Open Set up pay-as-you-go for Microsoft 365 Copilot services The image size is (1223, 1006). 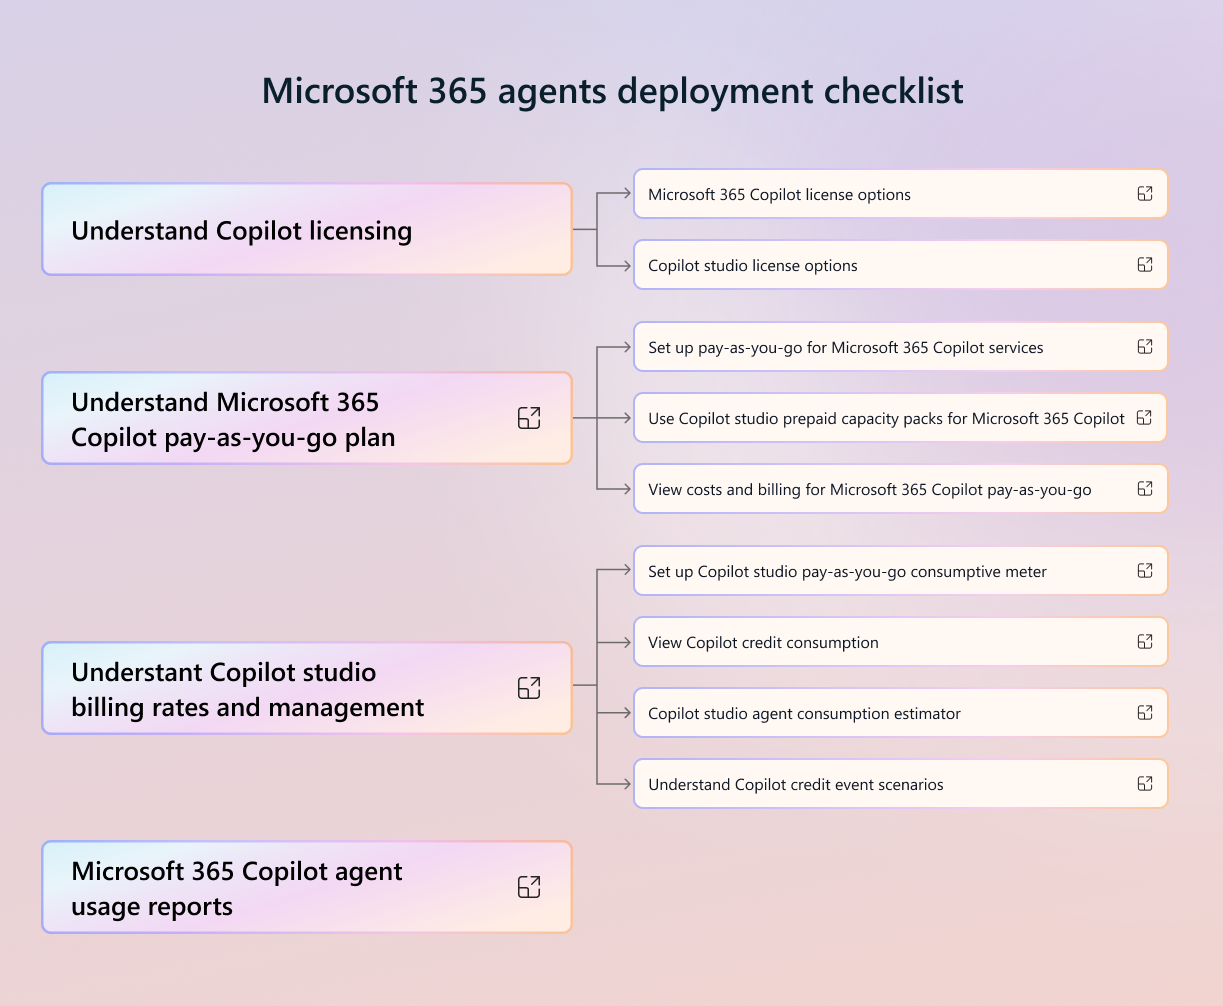901,347
